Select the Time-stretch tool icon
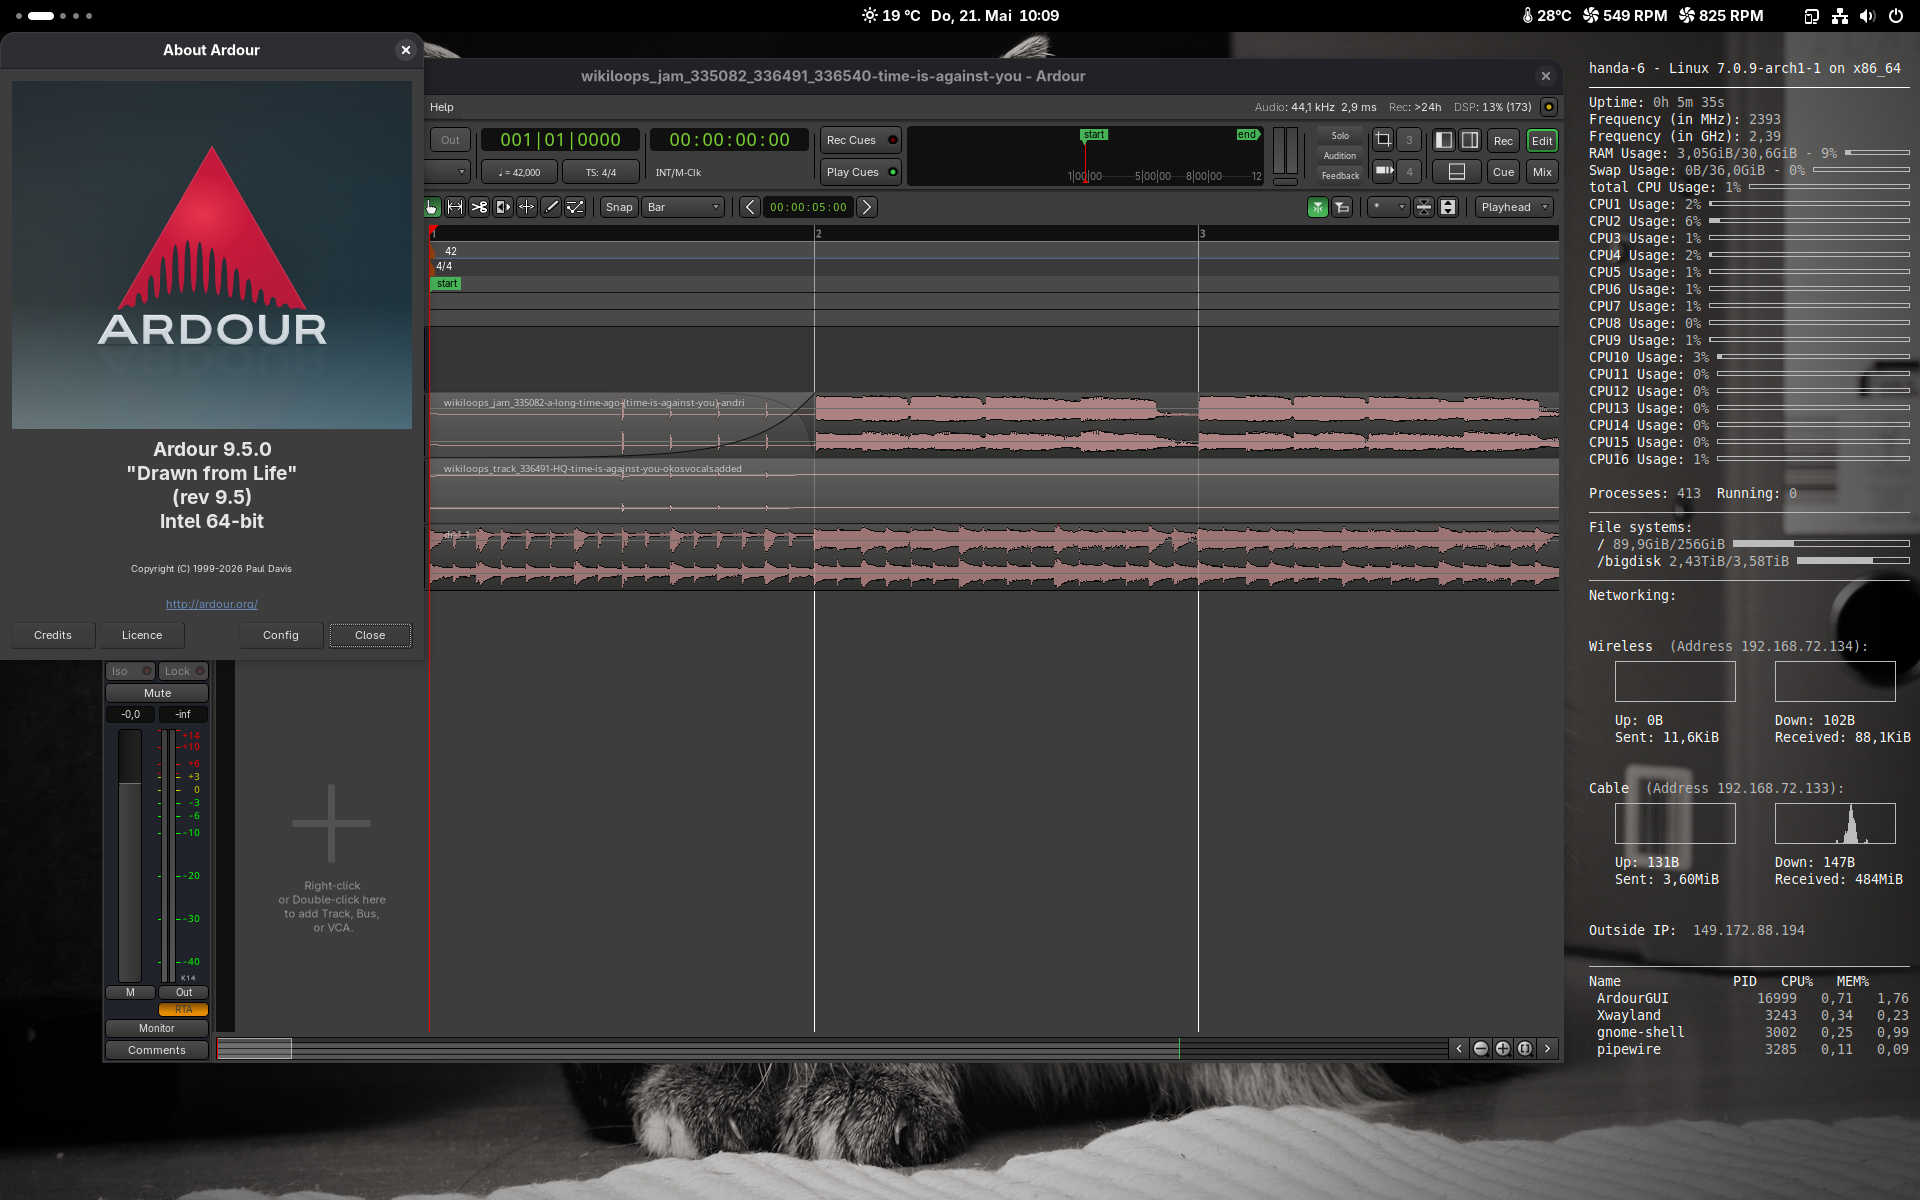Screen dimensions: 1920x1200 click(x=527, y=207)
